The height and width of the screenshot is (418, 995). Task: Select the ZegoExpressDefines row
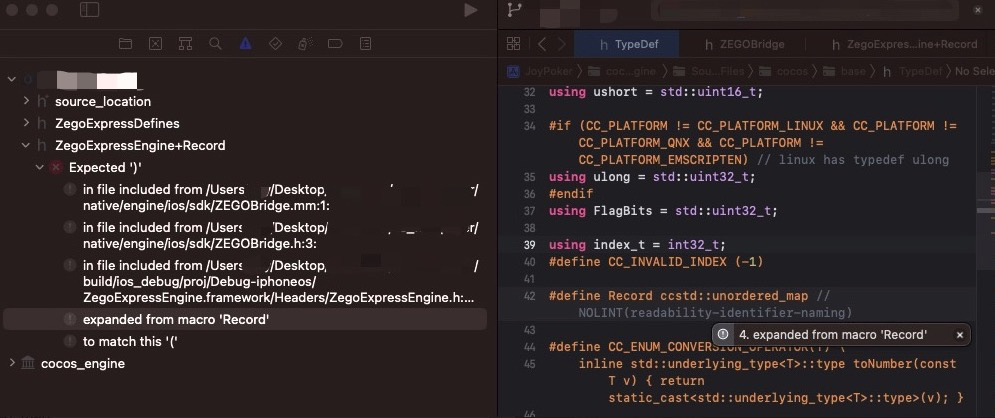tap(245, 123)
